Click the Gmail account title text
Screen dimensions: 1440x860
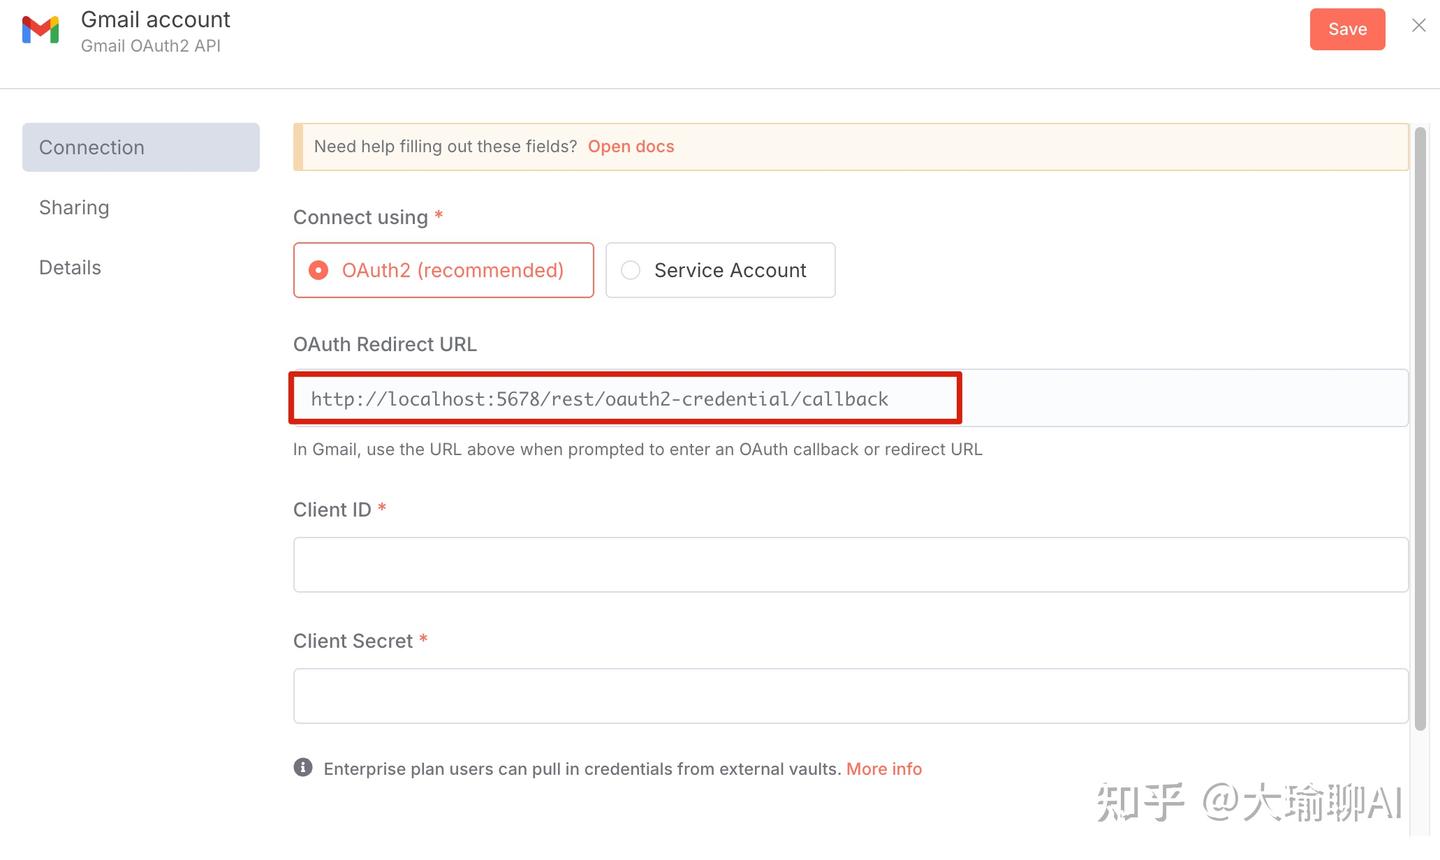pyautogui.click(x=155, y=18)
